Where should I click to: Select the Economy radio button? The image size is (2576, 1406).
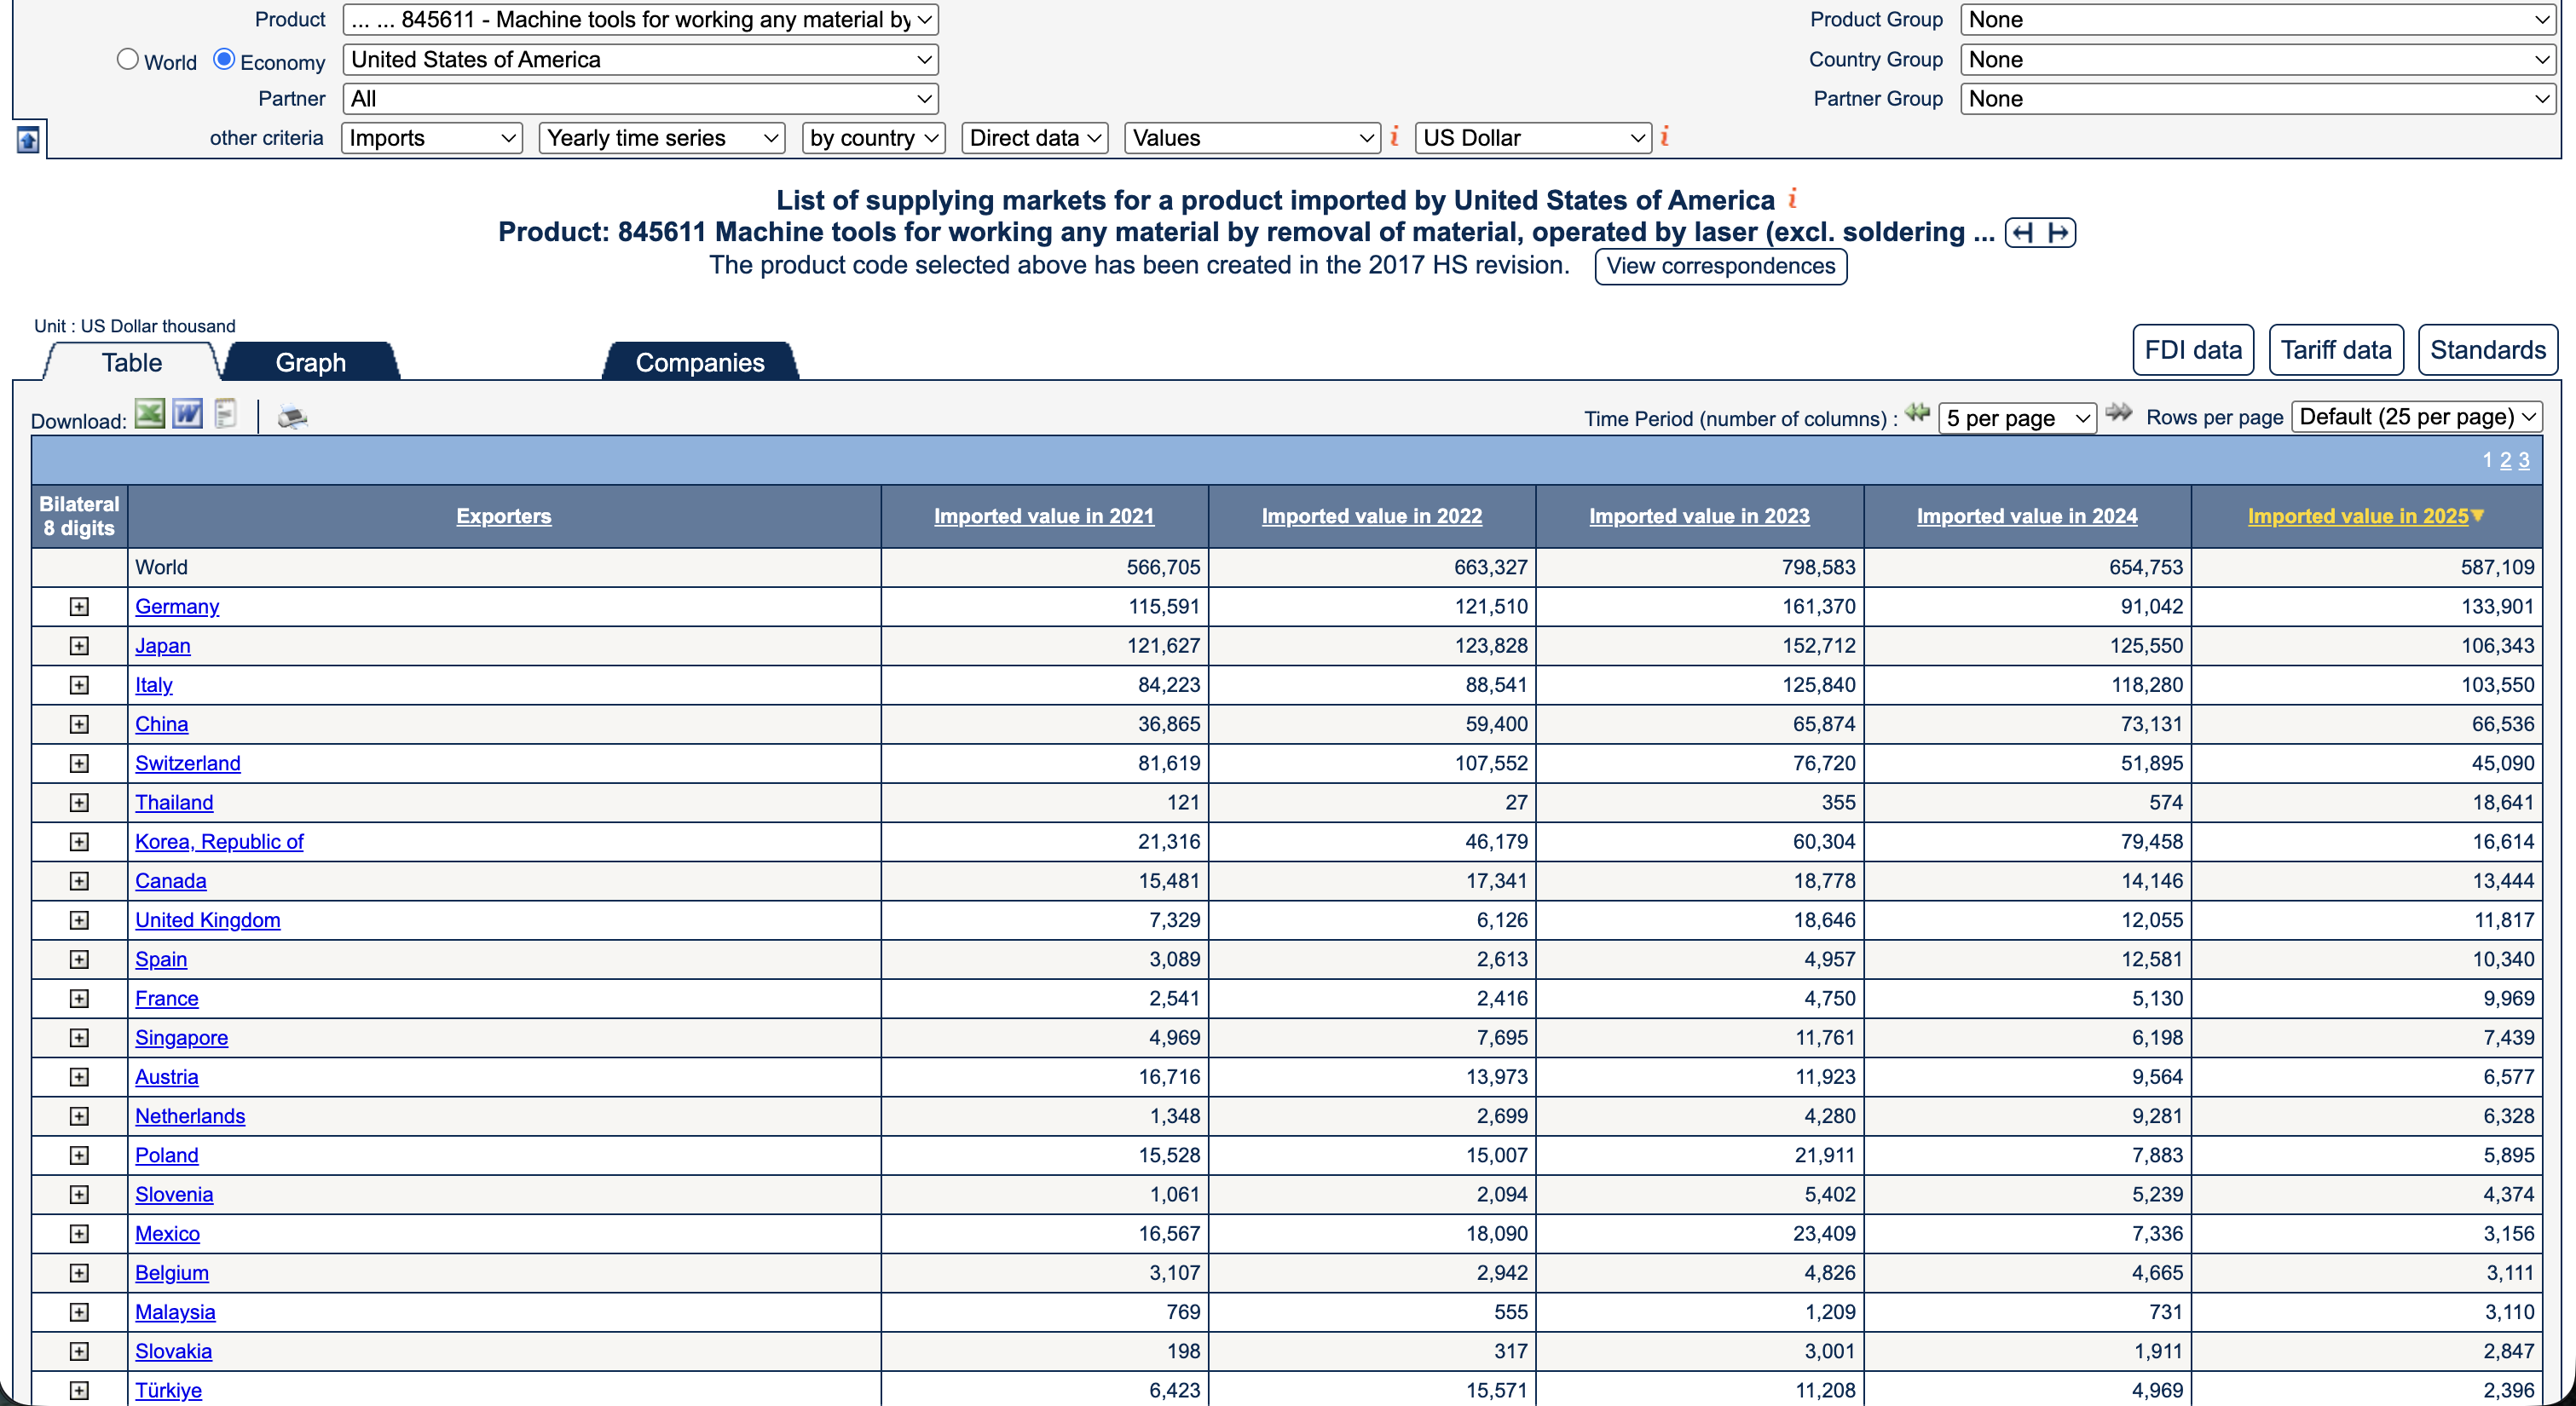coord(224,60)
